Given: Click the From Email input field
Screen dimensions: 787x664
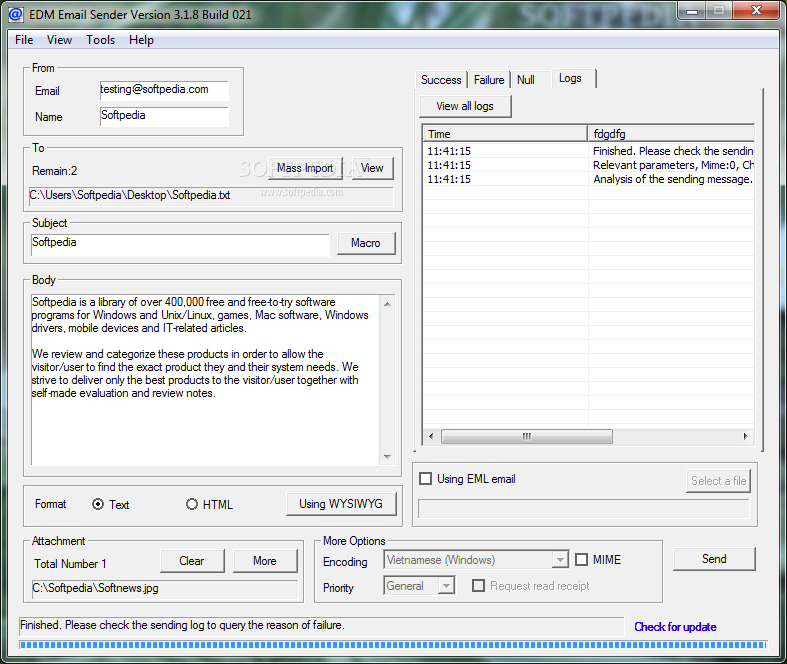Looking at the screenshot, I should click(x=164, y=90).
